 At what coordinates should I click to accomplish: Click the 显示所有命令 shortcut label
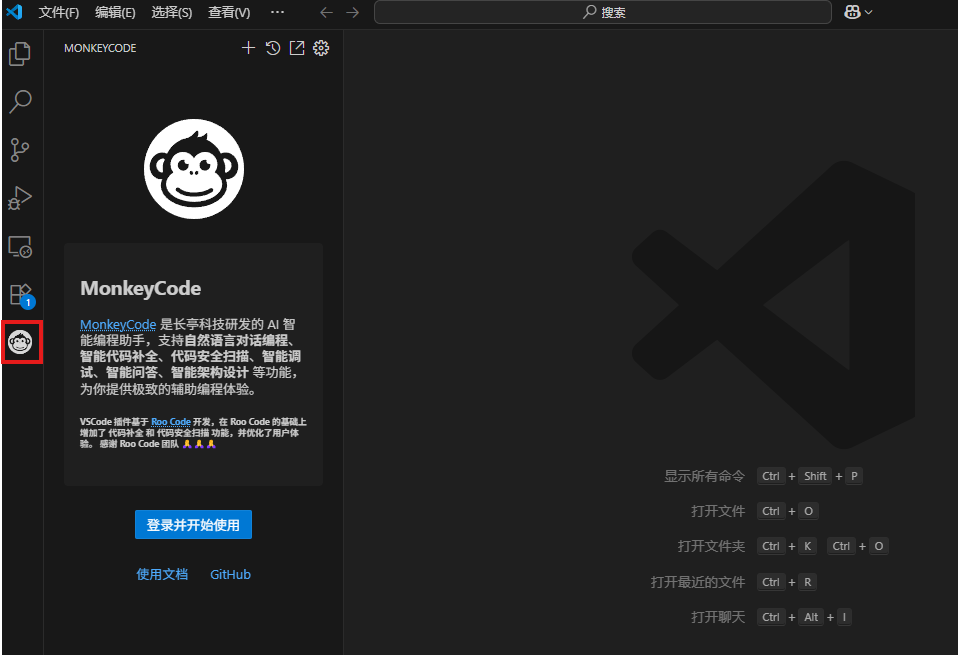click(704, 476)
